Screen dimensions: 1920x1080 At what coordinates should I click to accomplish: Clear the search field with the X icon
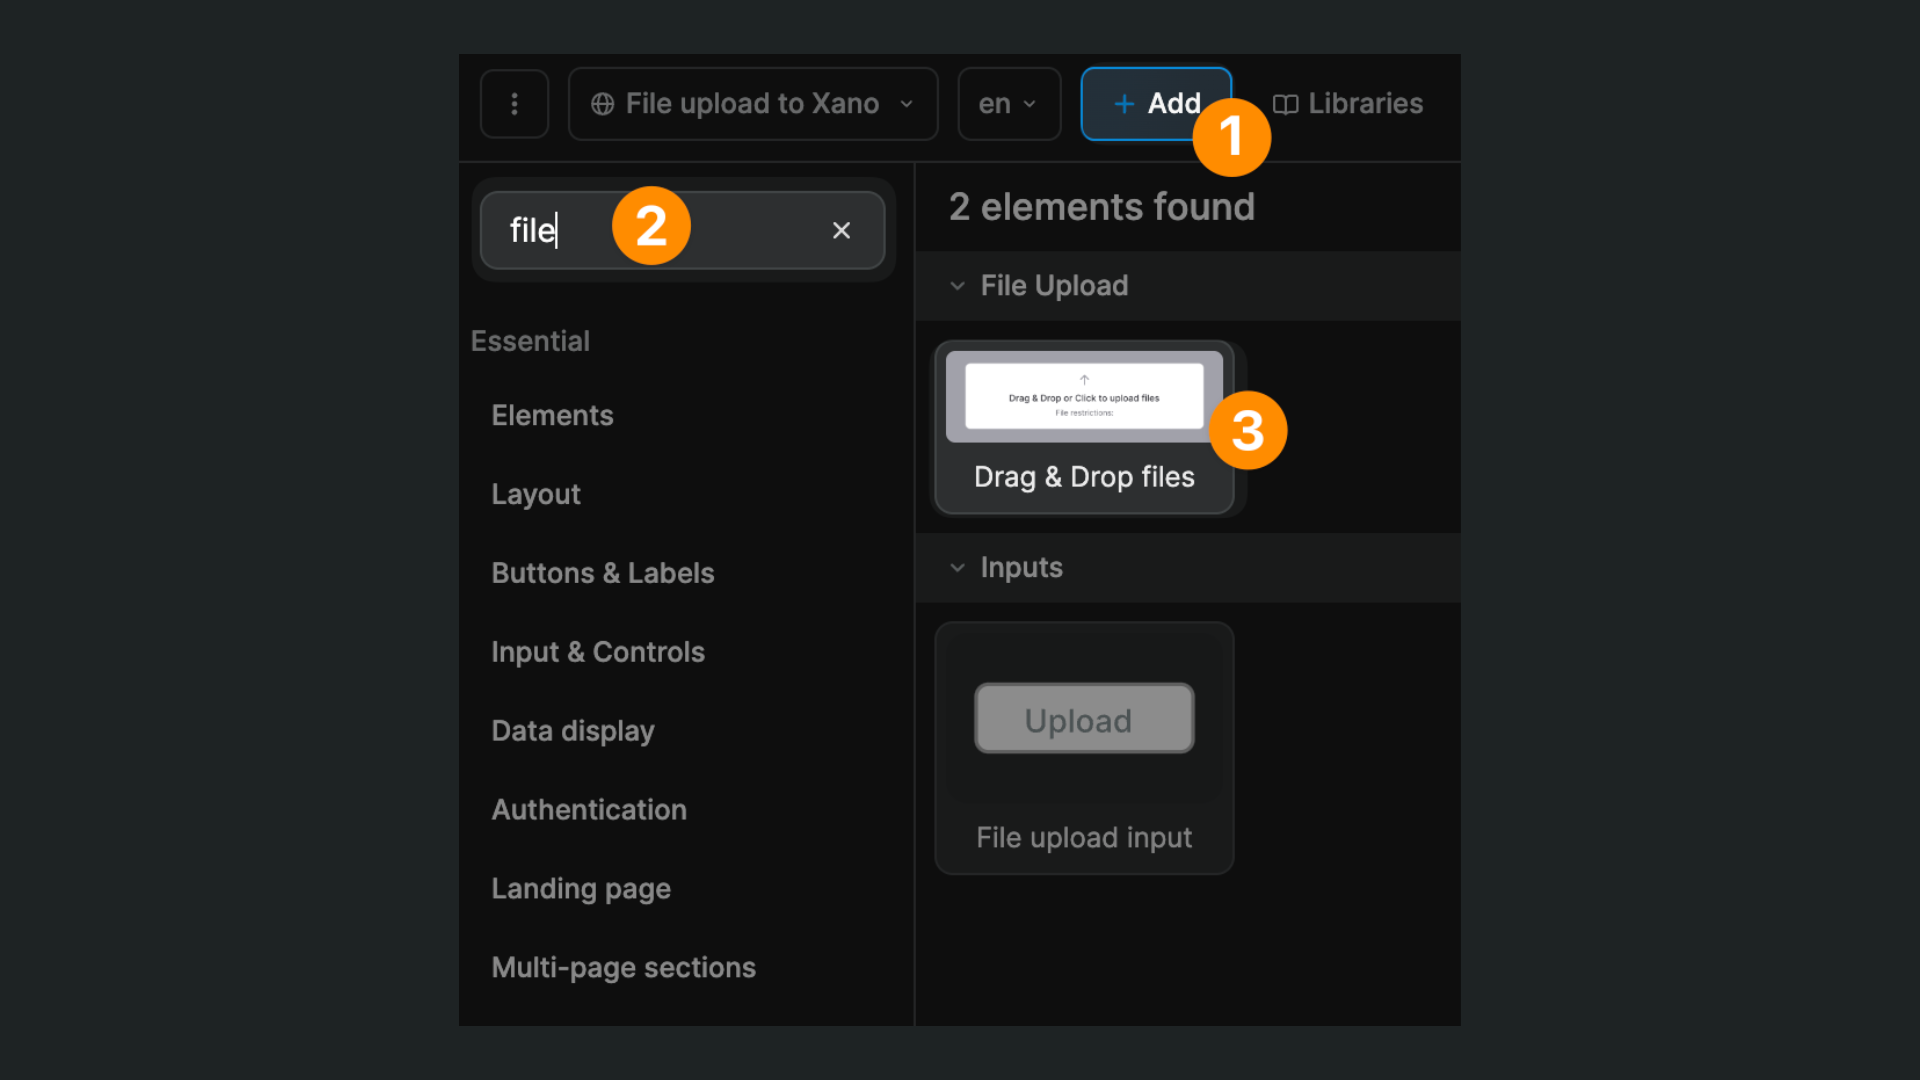pos(841,230)
